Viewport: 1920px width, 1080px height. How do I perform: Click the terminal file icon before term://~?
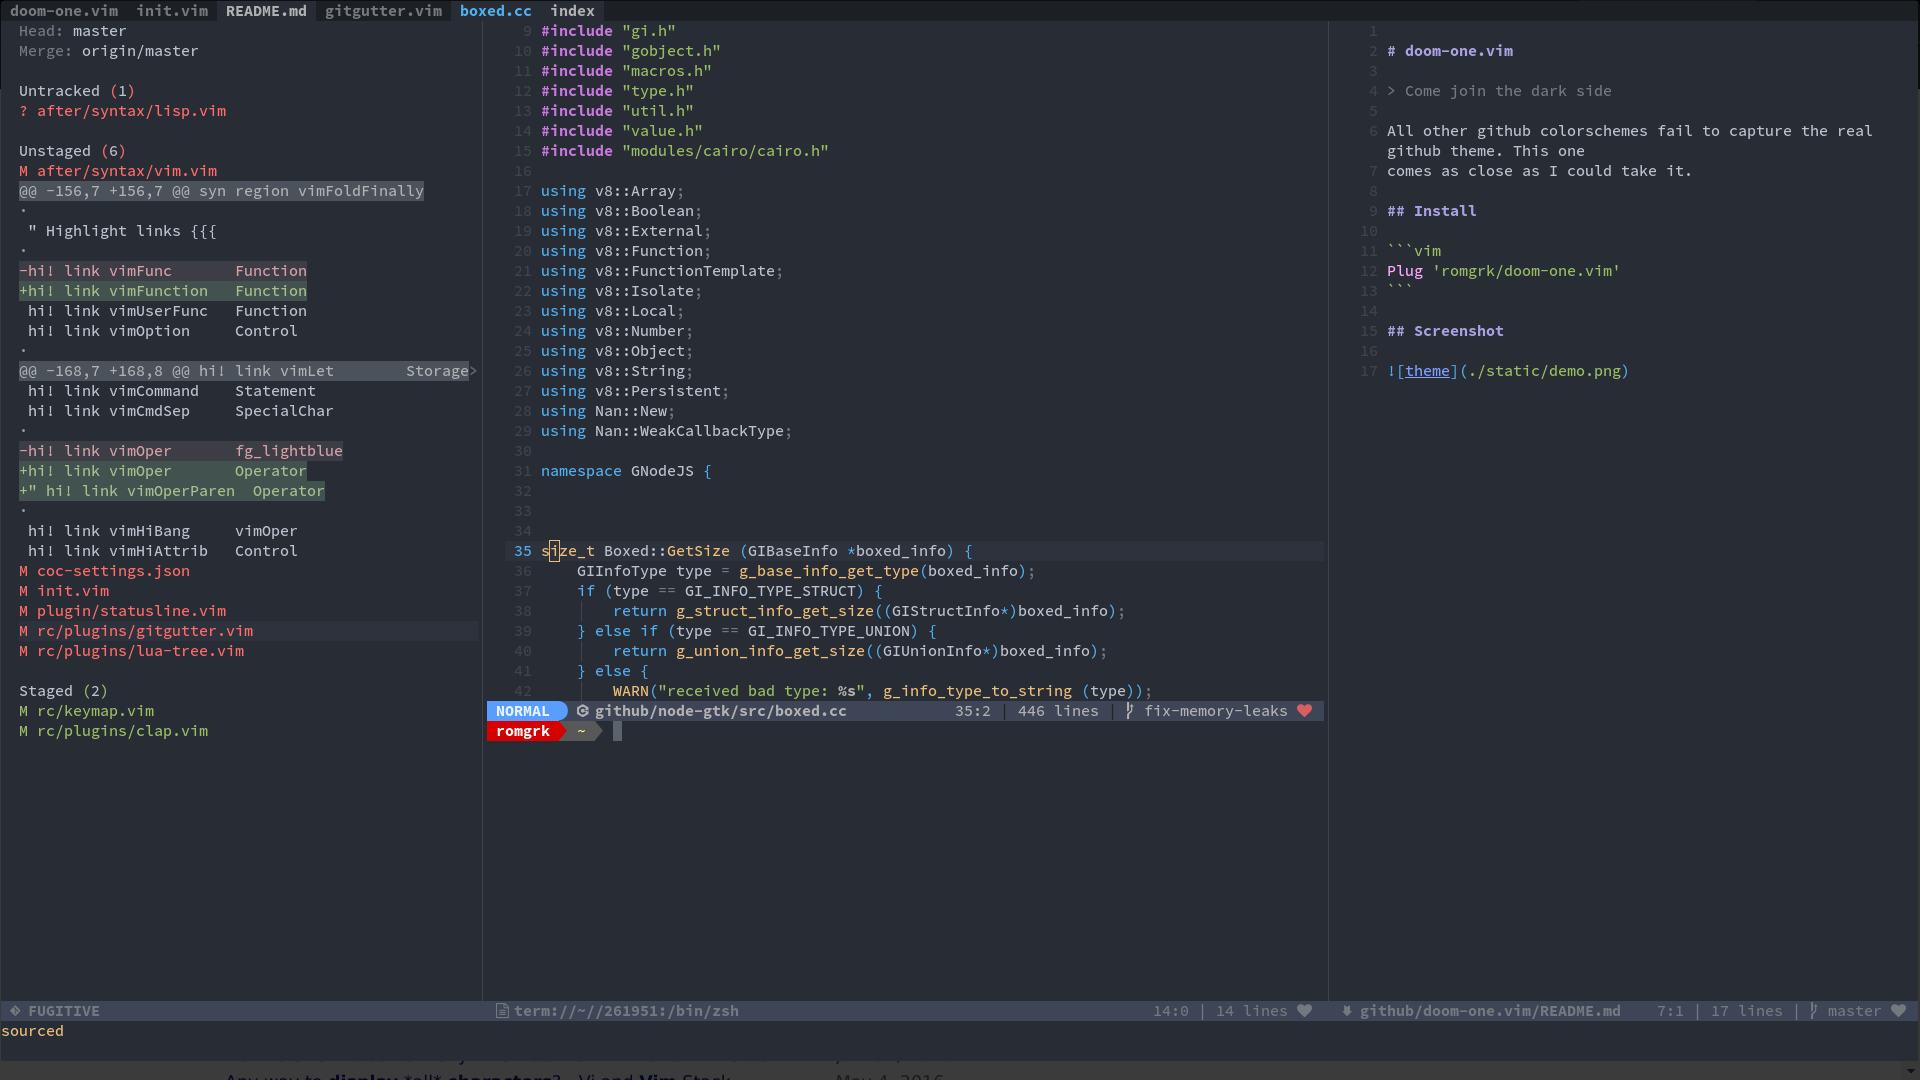coord(502,1011)
